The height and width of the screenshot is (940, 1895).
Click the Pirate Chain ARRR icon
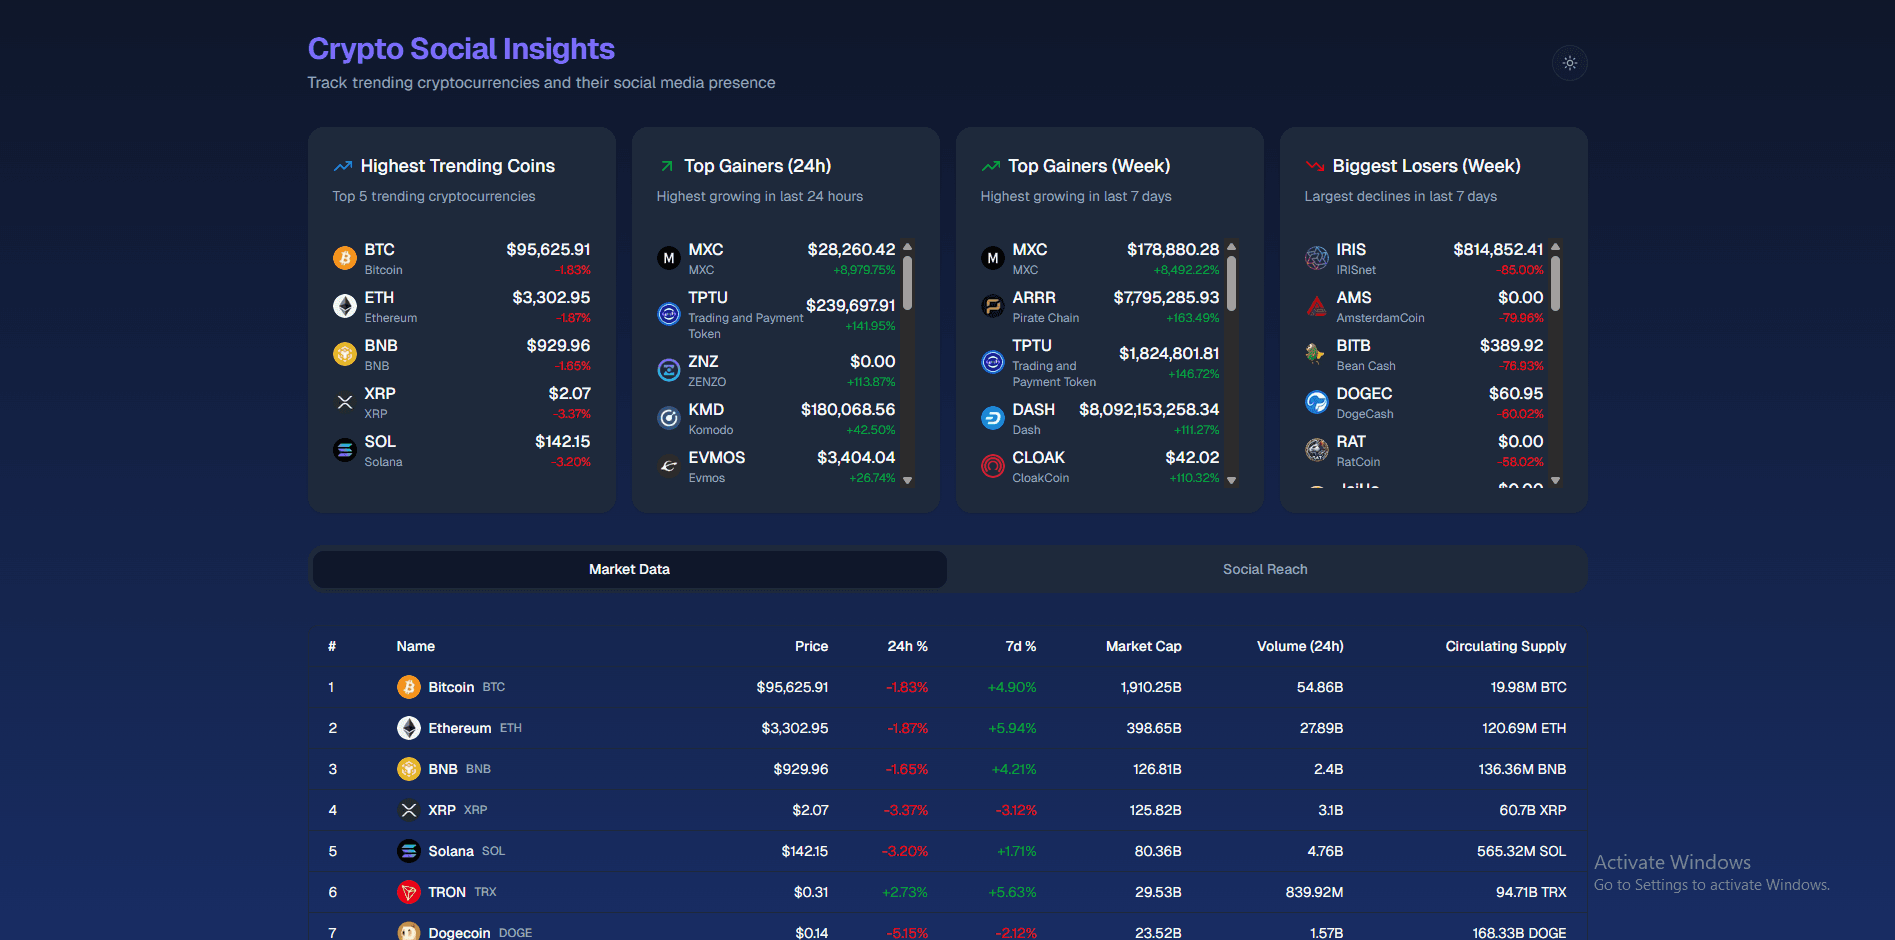pyautogui.click(x=992, y=306)
